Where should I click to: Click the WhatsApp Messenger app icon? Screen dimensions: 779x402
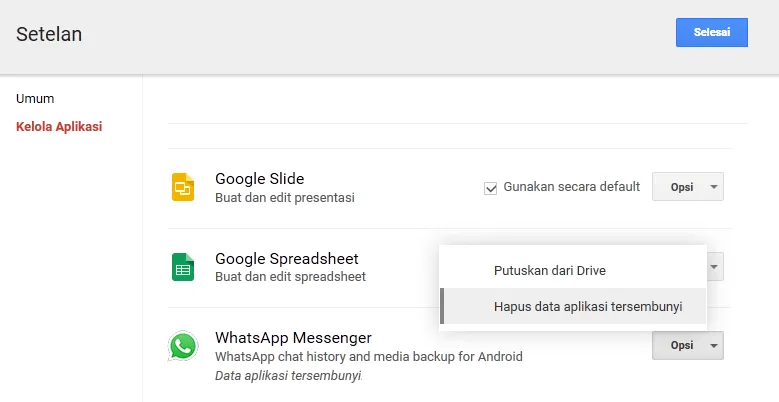[183, 346]
